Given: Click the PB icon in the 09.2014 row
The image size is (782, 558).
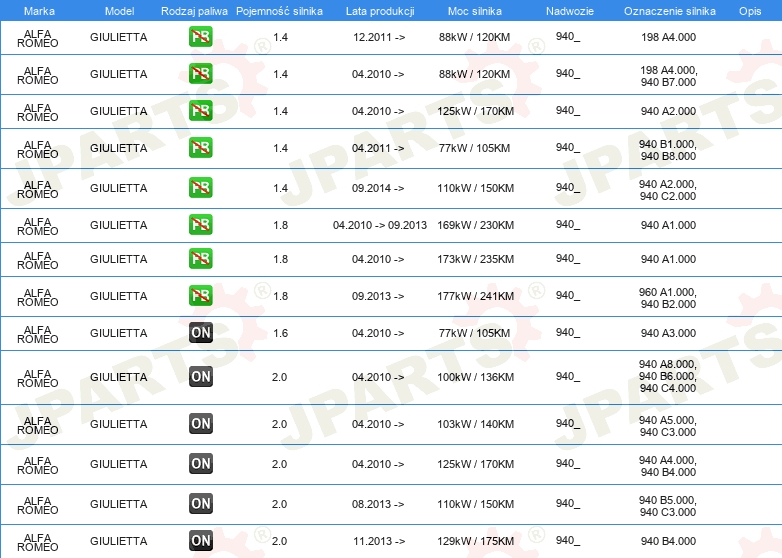Looking at the screenshot, I should (201, 188).
